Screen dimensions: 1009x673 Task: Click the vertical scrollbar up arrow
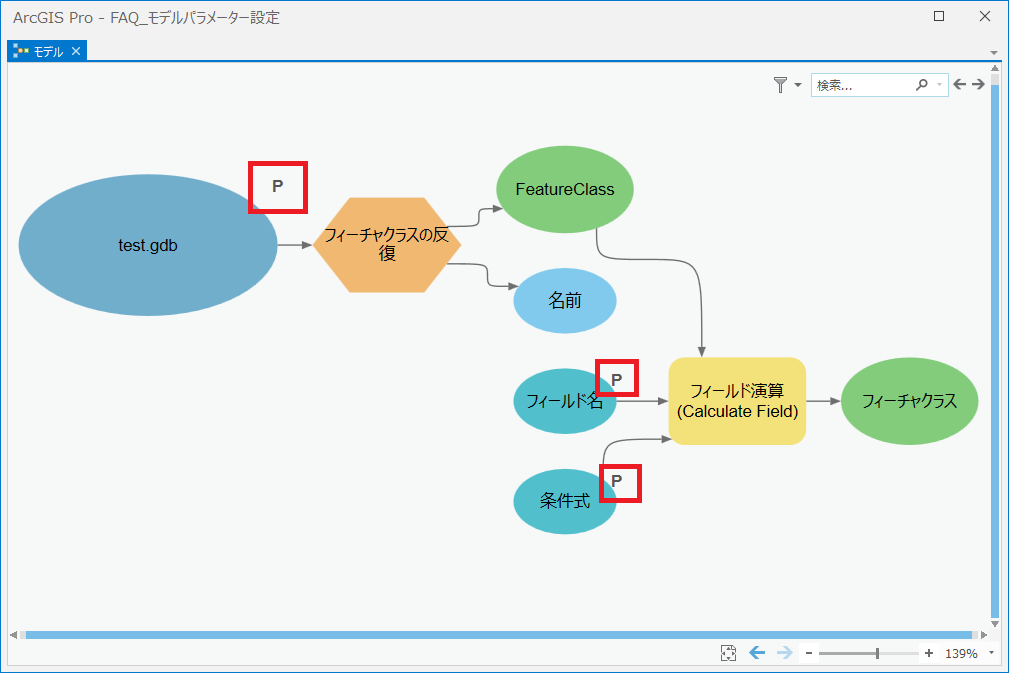tap(995, 68)
